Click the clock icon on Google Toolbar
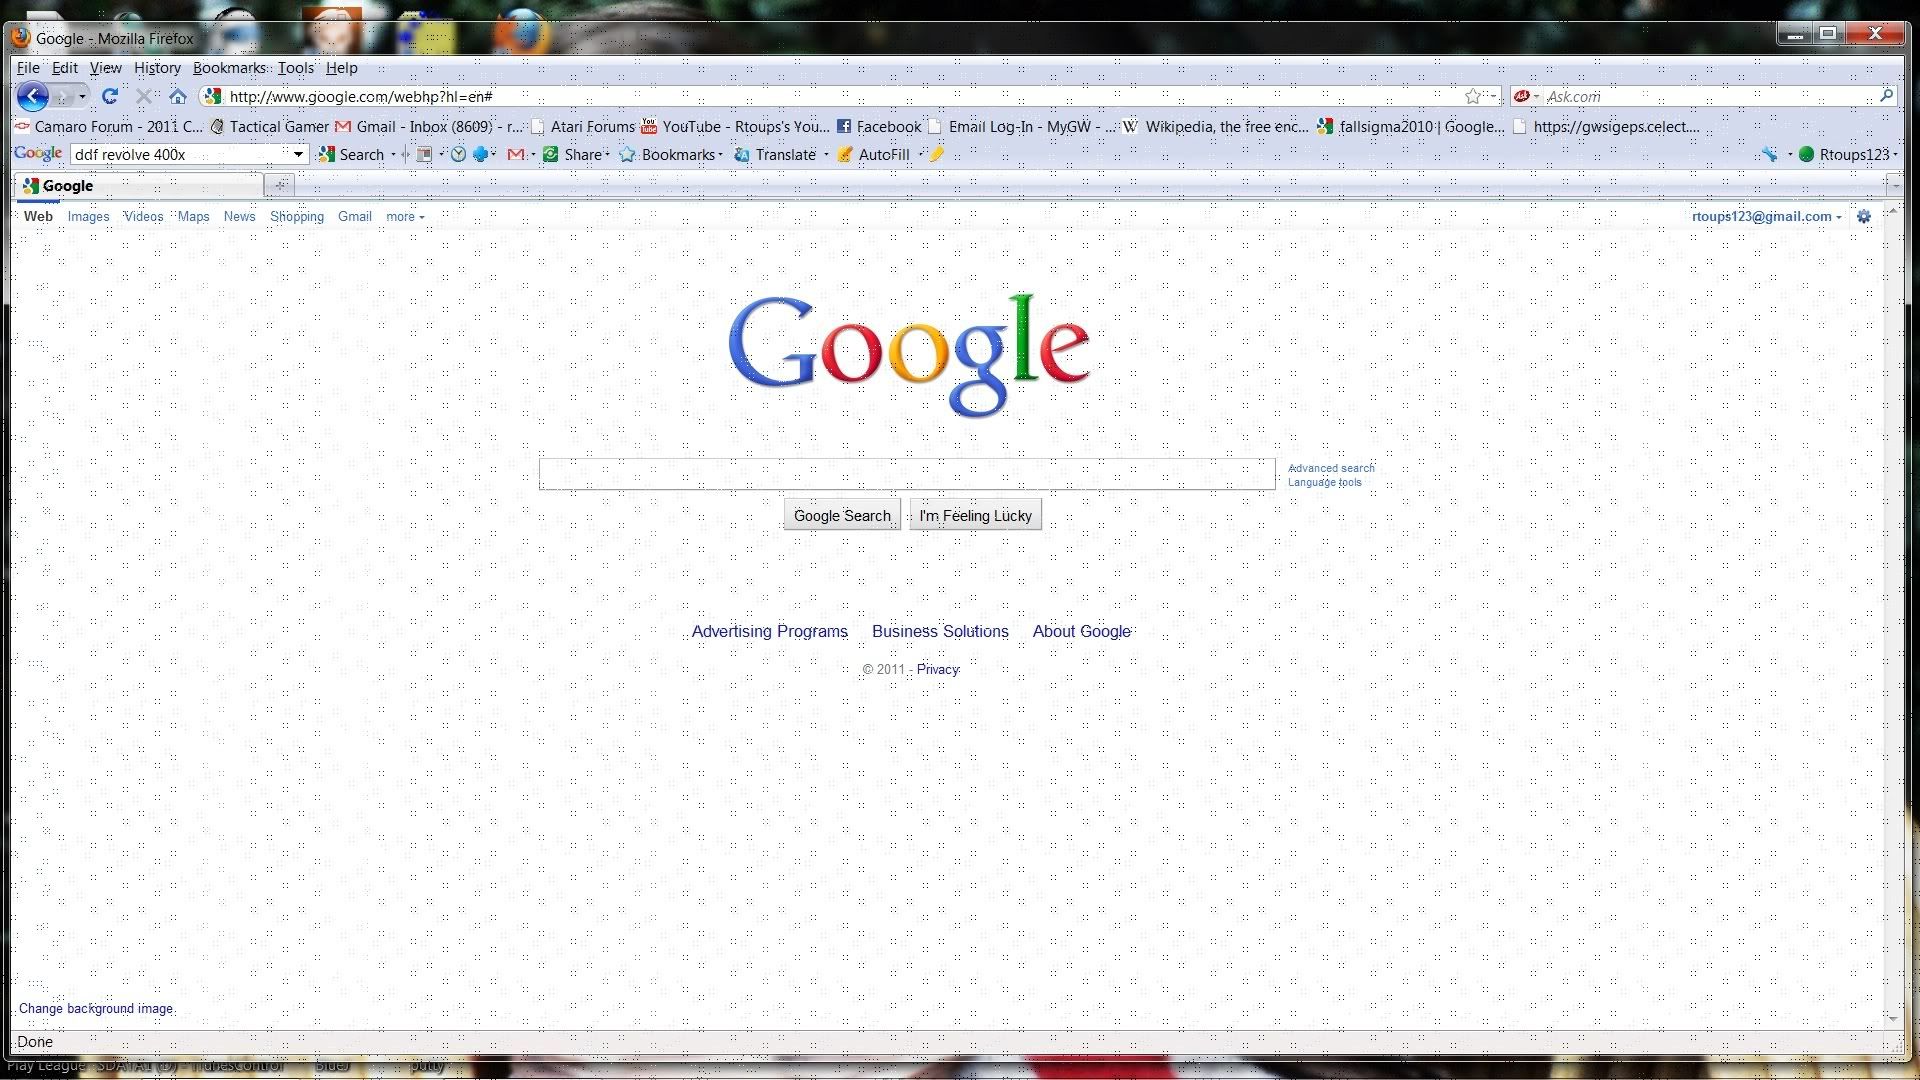The width and height of the screenshot is (1920, 1080). 458,154
